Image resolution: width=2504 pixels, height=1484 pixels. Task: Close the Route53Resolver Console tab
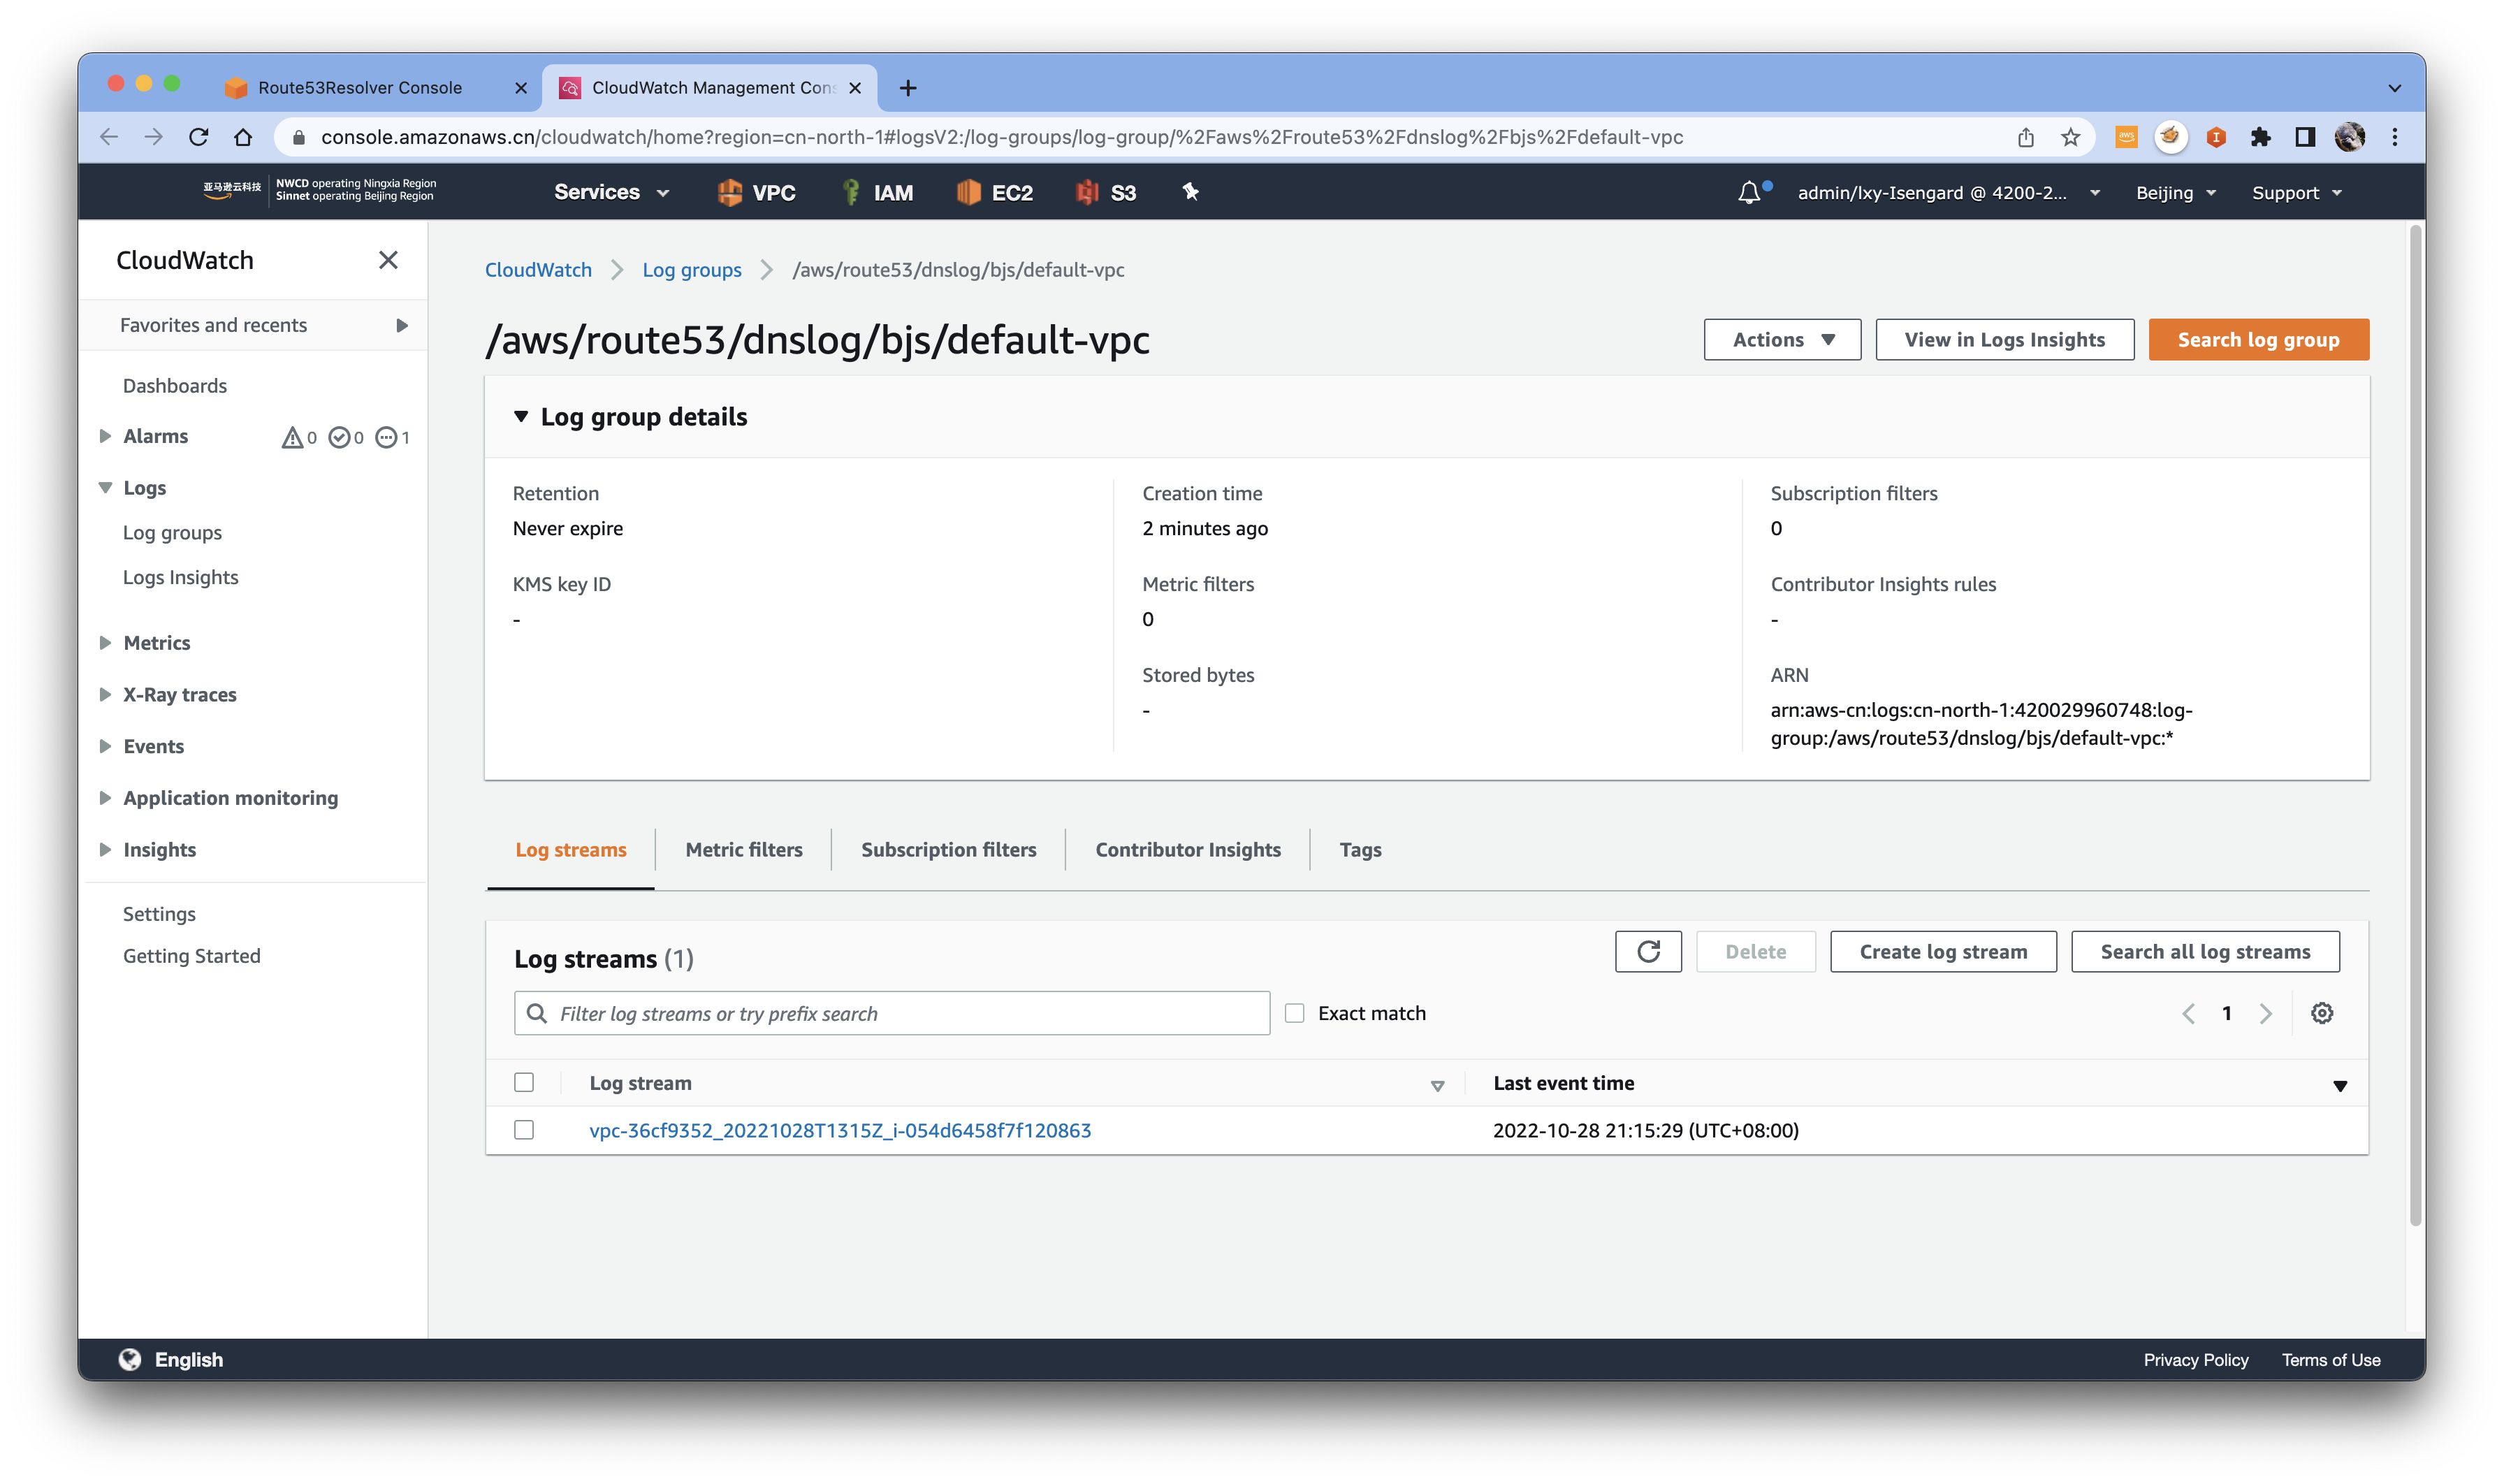click(521, 88)
